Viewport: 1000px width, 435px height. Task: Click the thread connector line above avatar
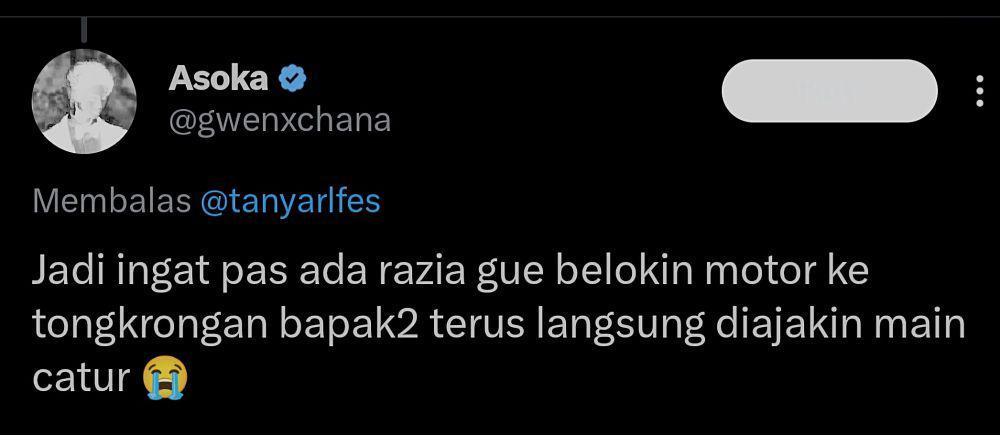click(x=84, y=30)
